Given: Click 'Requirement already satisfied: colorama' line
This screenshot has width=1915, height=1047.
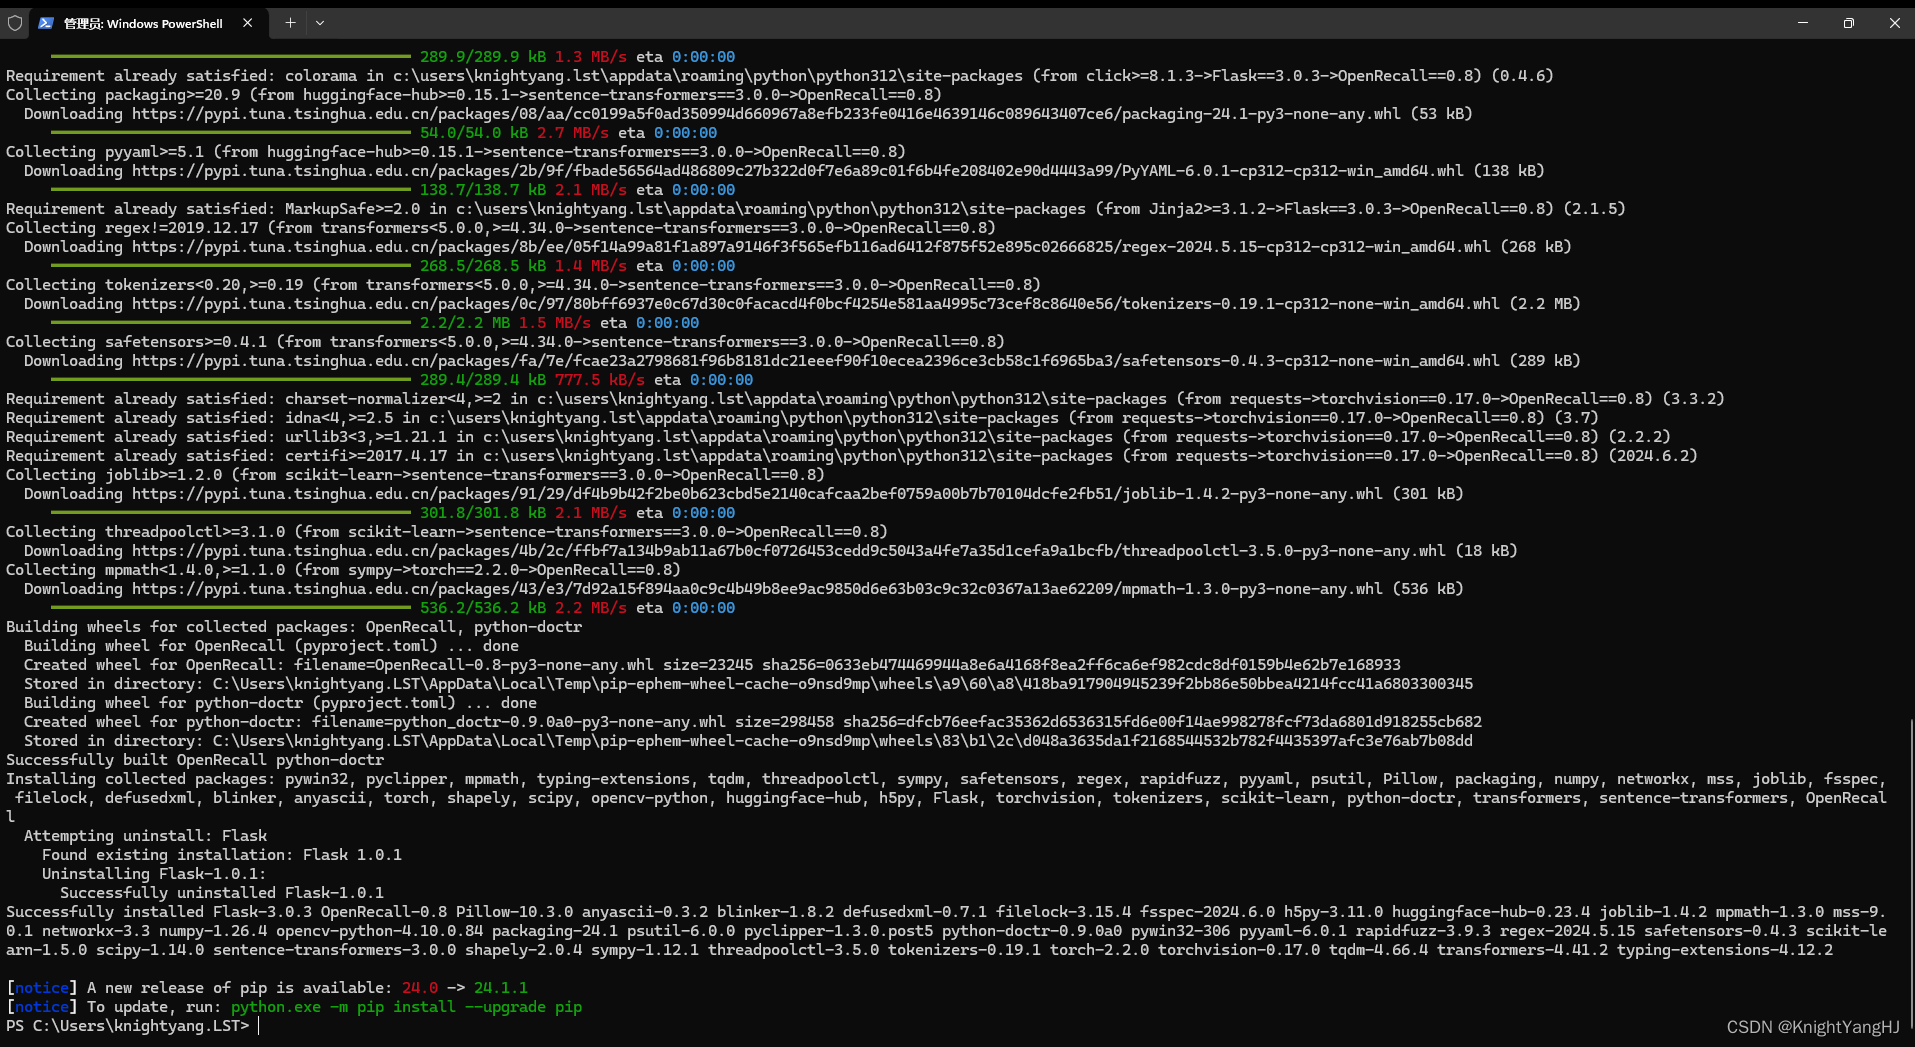Looking at the screenshot, I should (780, 76).
